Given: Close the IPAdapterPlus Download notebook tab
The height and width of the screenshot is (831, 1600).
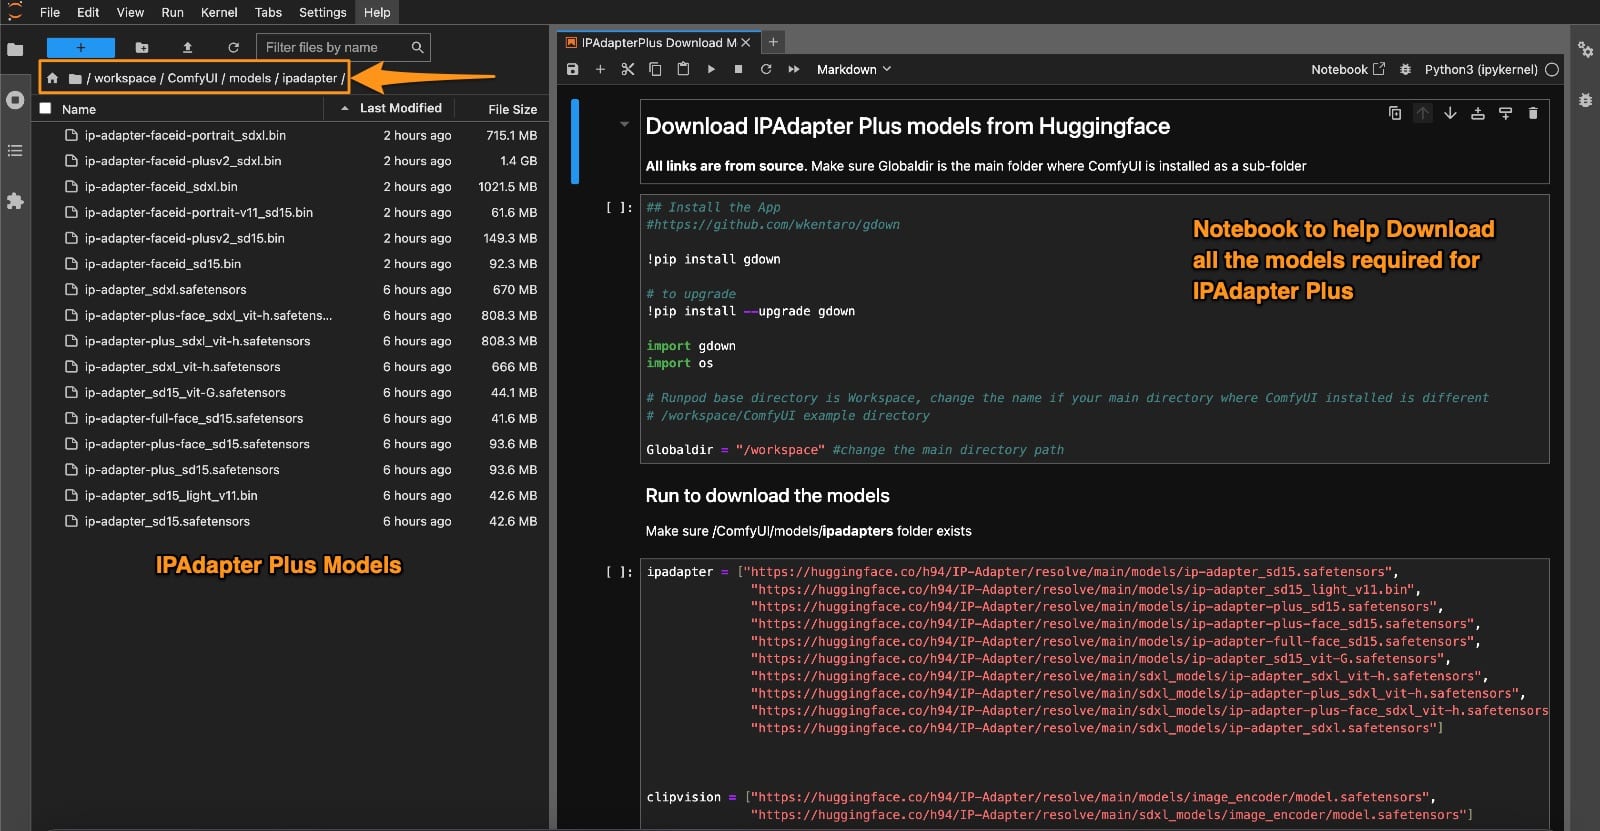Looking at the screenshot, I should (746, 42).
